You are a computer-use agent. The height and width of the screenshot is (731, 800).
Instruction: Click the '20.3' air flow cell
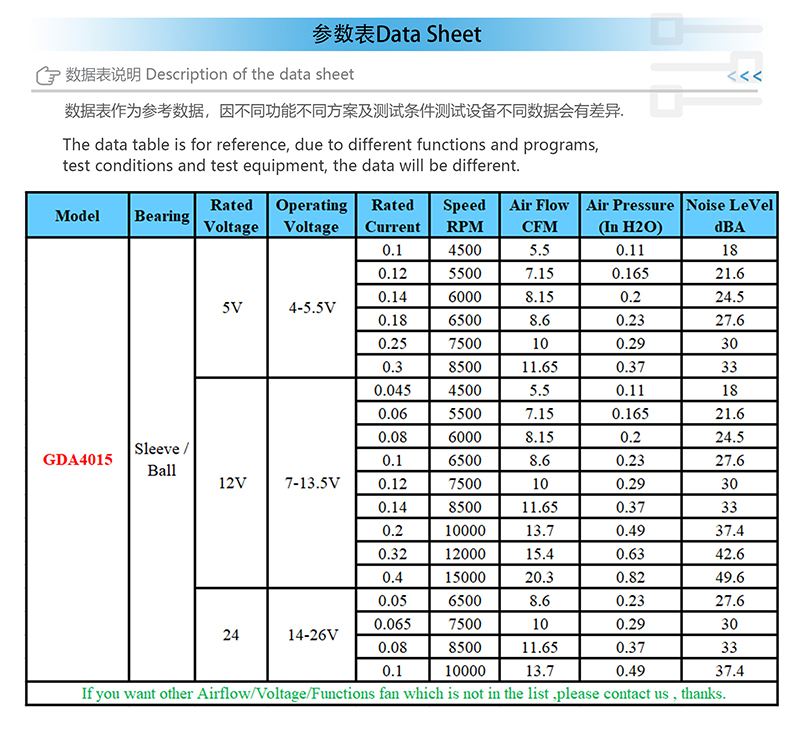539,577
